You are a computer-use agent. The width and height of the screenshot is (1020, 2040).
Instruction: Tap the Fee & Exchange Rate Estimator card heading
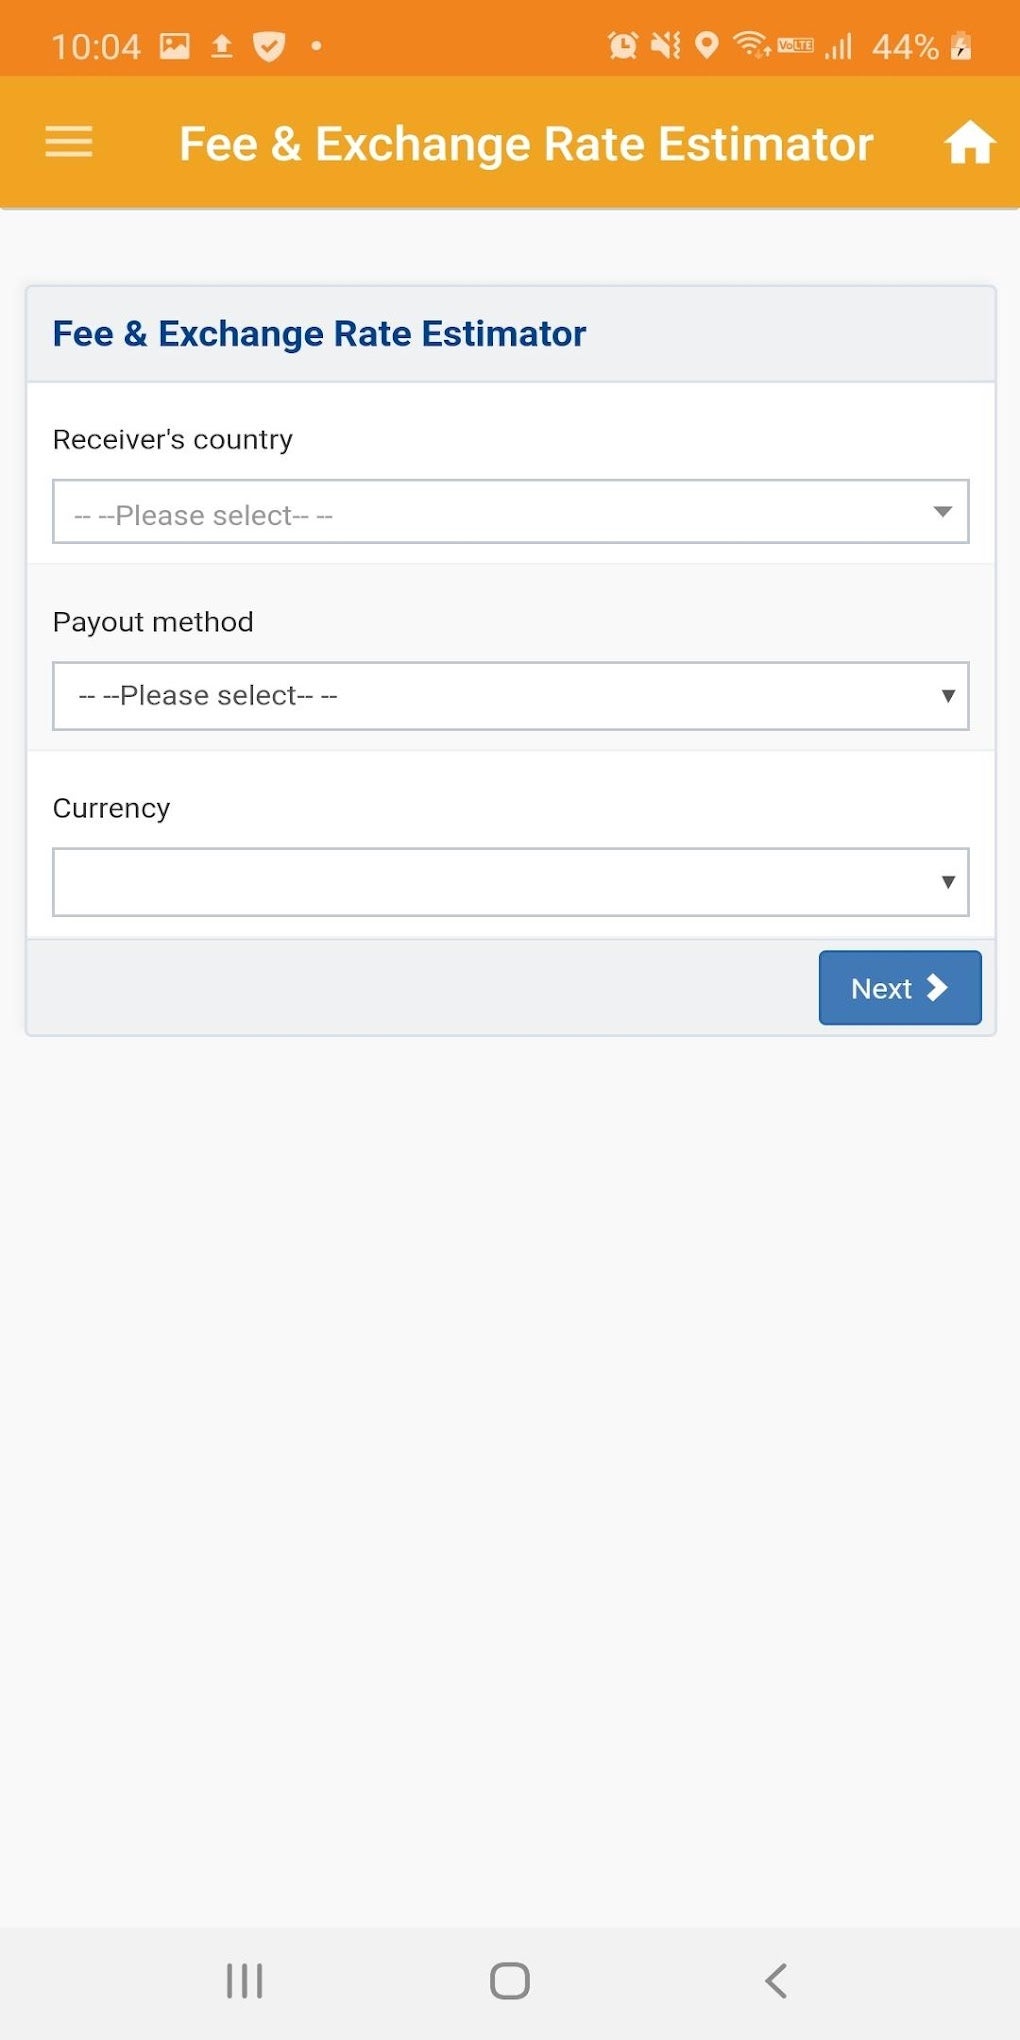pyautogui.click(x=319, y=334)
